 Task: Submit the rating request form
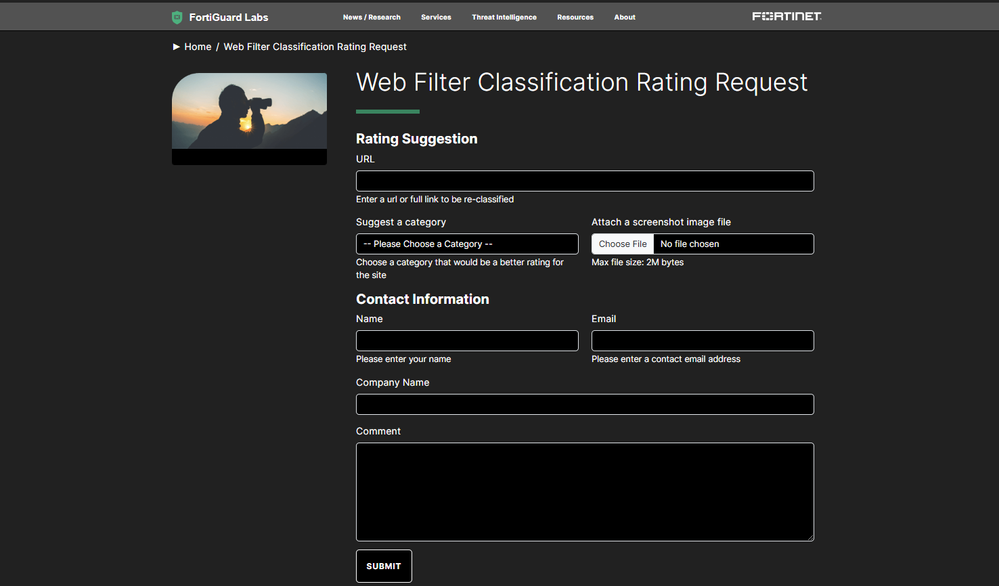click(x=383, y=566)
